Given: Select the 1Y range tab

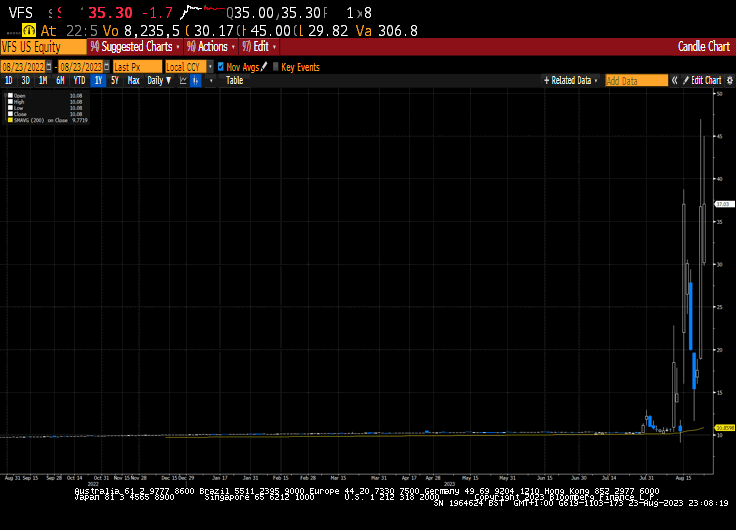Looking at the screenshot, I should point(98,81).
